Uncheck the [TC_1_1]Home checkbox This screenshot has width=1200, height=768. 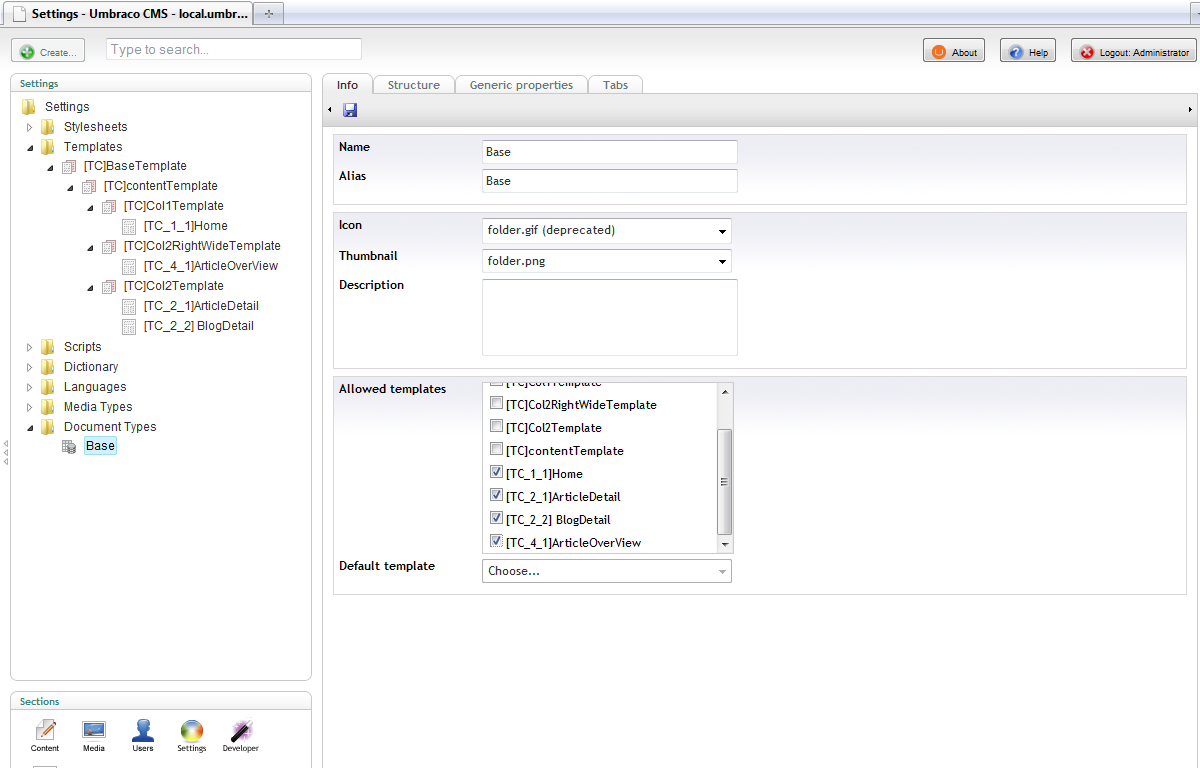[496, 472]
